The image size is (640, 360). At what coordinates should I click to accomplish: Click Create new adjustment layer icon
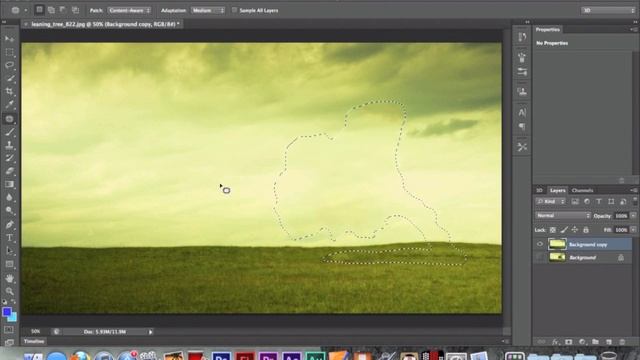(x=582, y=342)
